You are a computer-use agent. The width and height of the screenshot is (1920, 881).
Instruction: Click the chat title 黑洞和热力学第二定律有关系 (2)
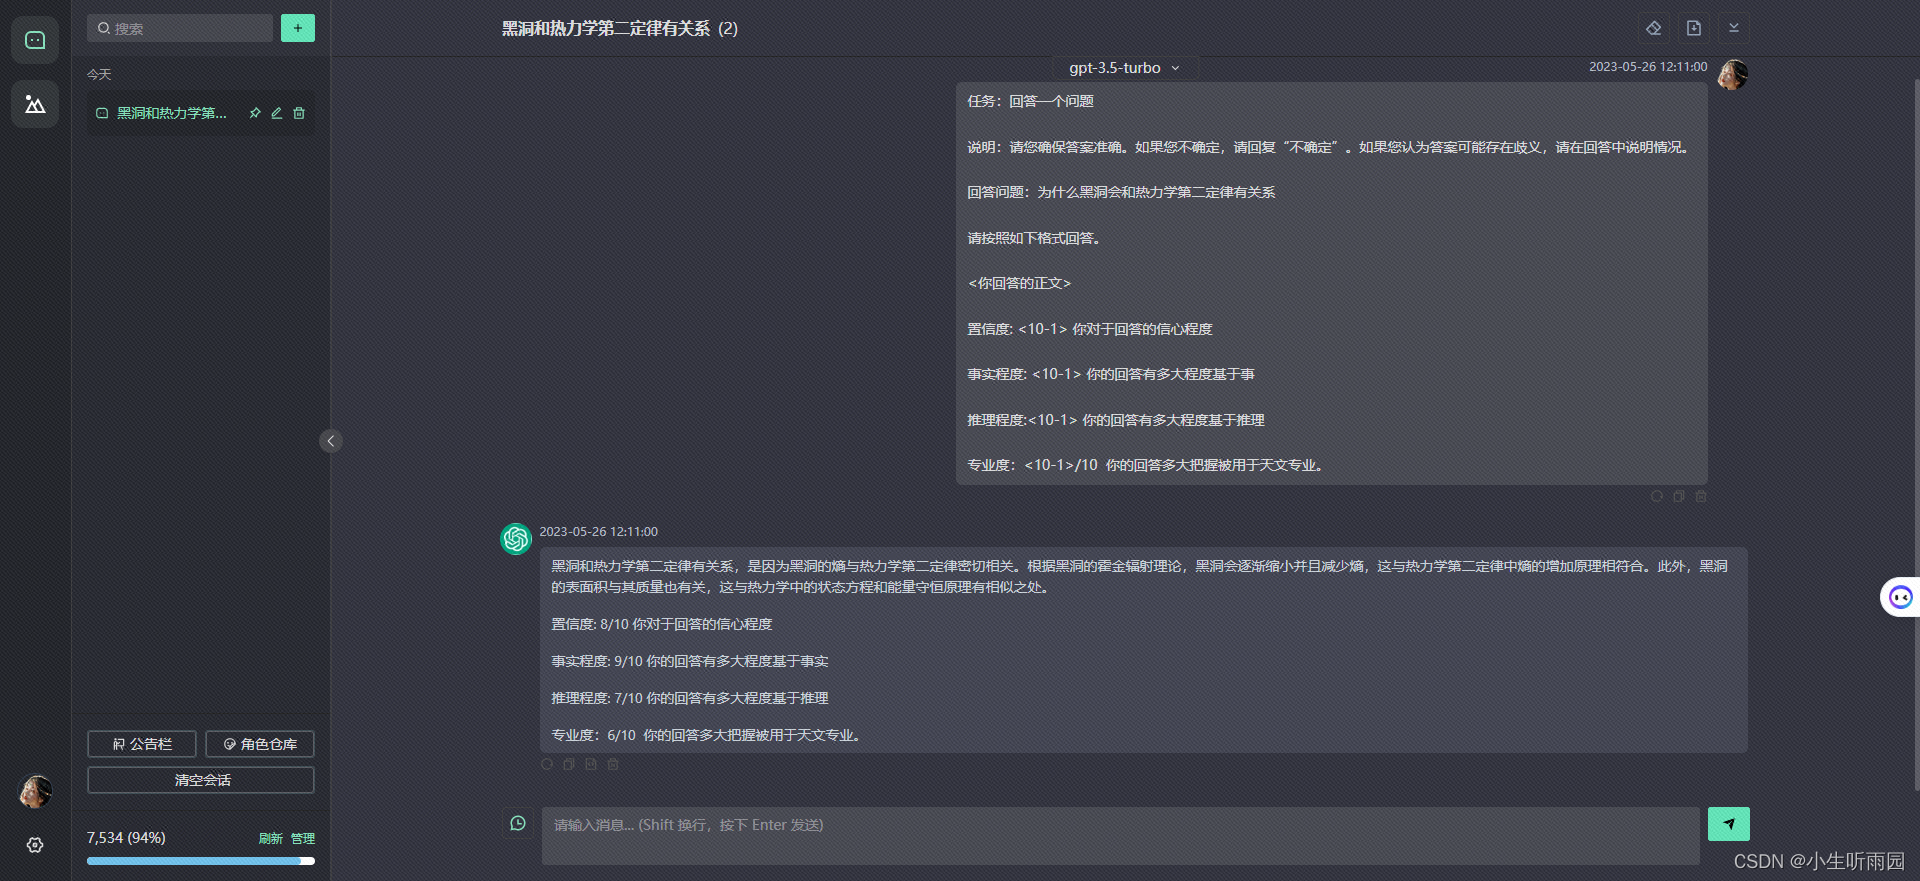[x=620, y=29]
